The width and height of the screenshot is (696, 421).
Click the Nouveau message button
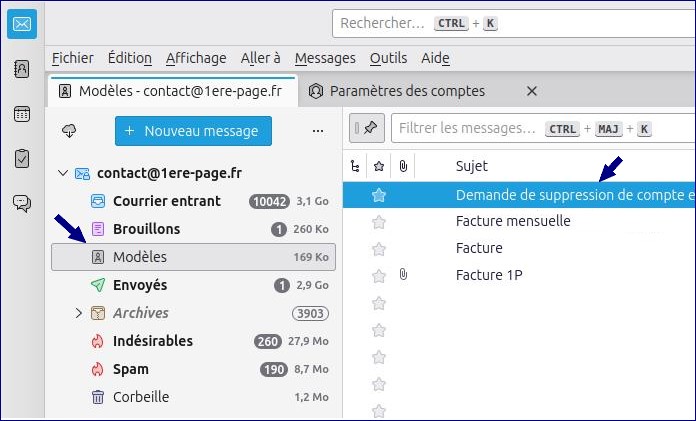pyautogui.click(x=193, y=130)
